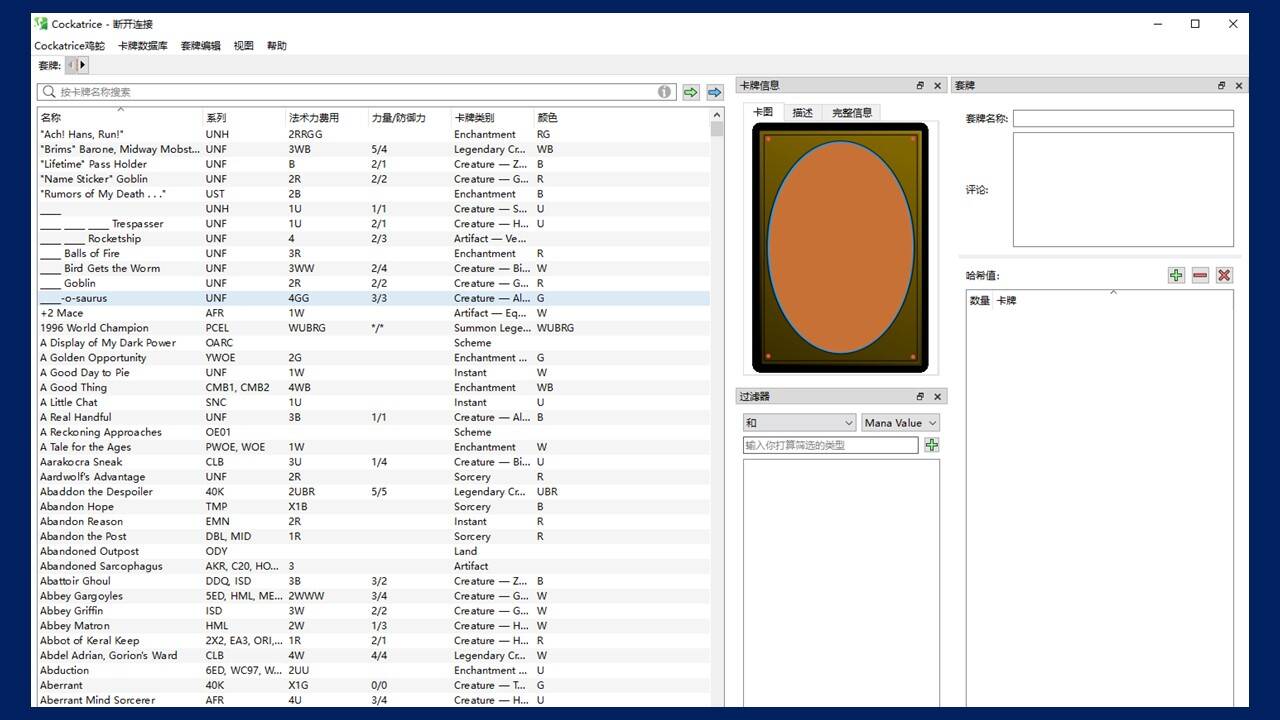Open the 和 filter logic dropdown
Viewport: 1280px width, 720px height.
click(799, 423)
